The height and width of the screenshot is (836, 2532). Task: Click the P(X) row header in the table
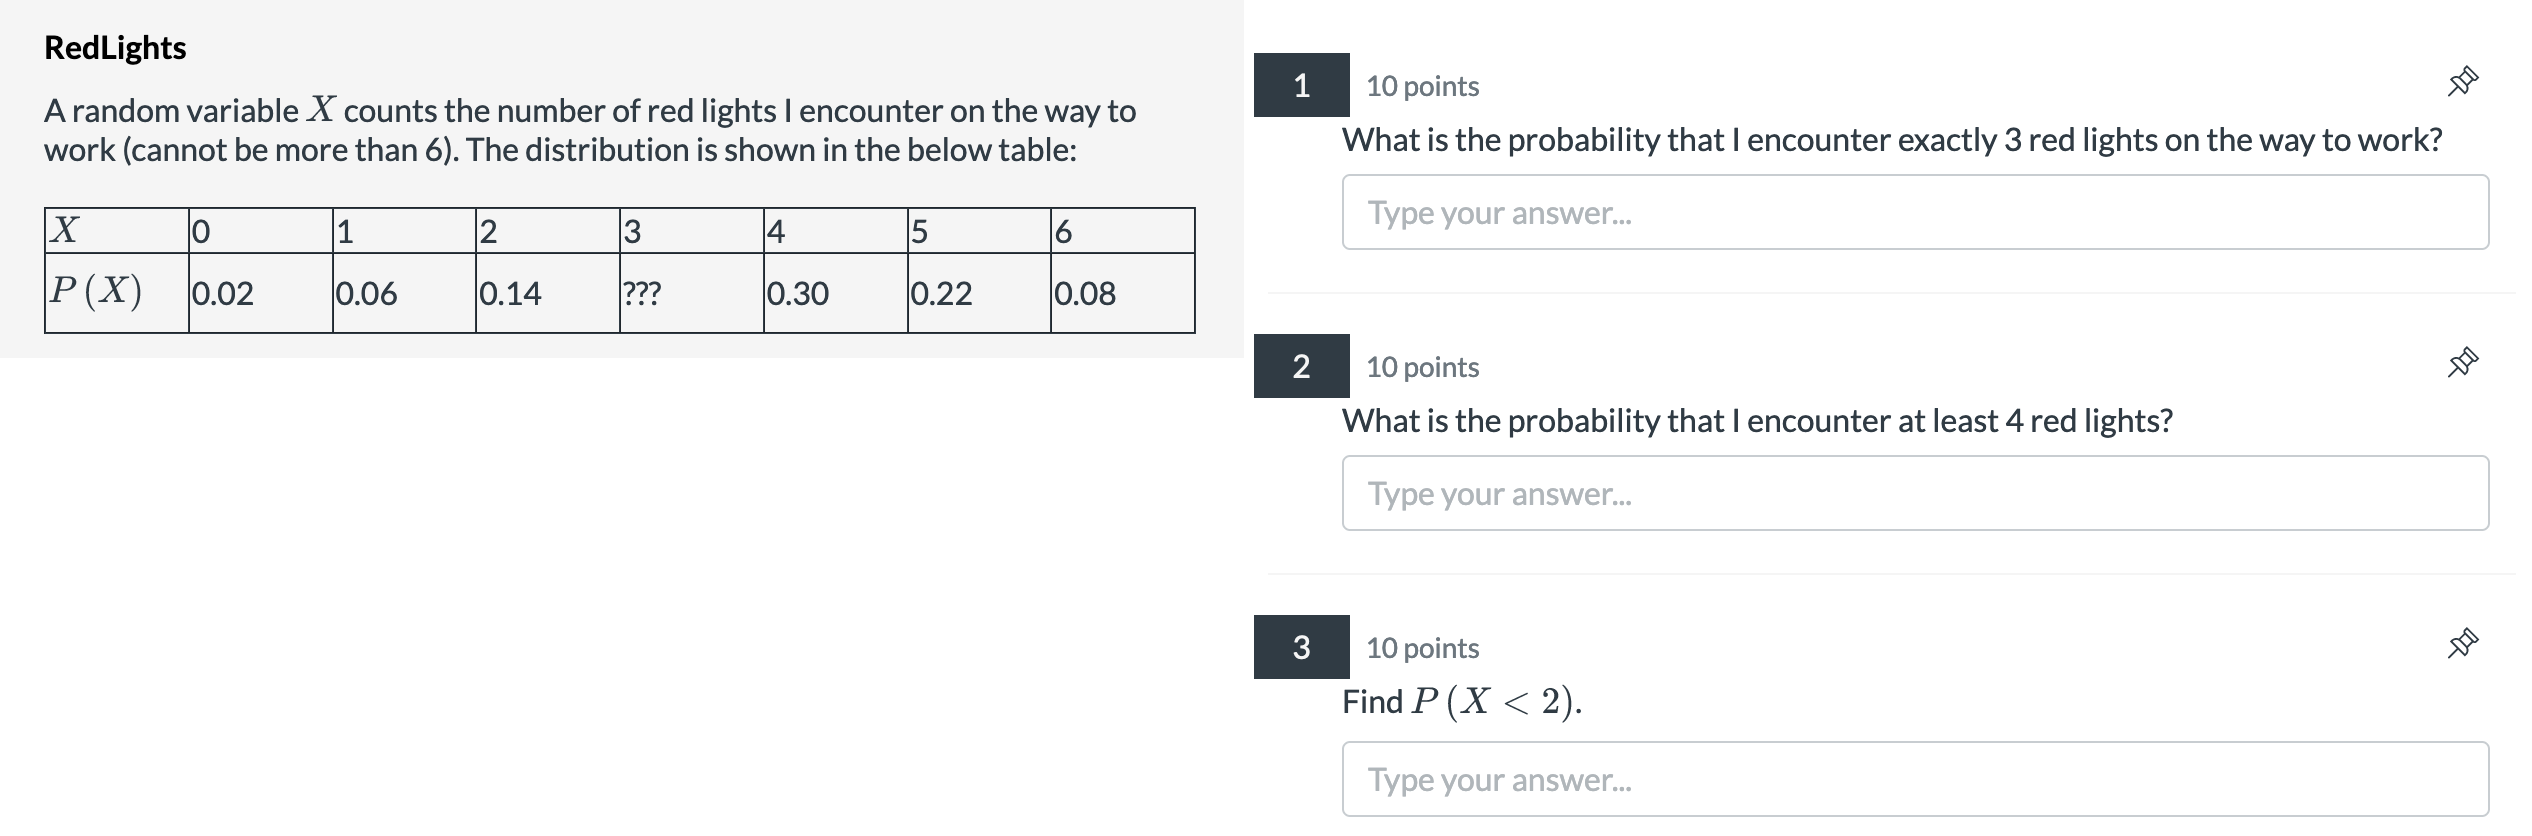95,292
